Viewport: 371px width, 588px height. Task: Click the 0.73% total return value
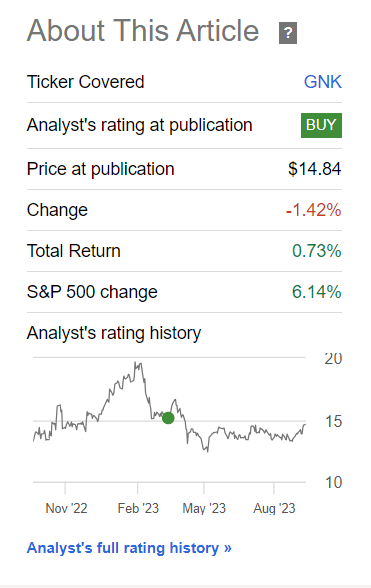click(x=317, y=251)
